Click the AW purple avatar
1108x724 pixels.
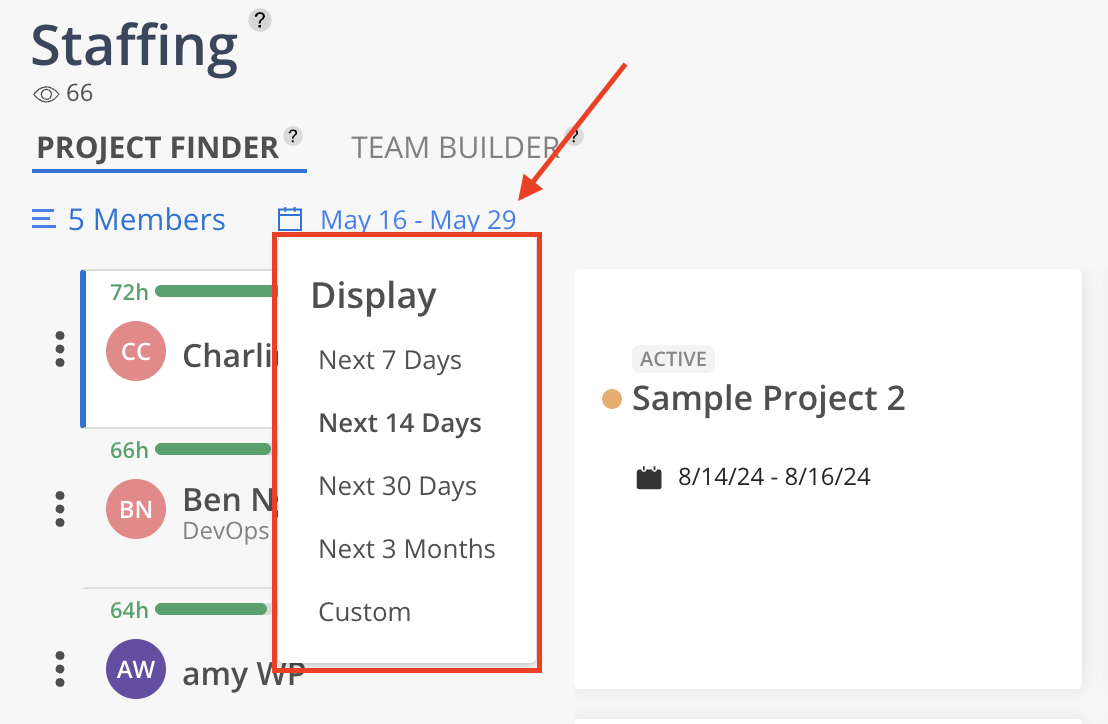point(136,669)
